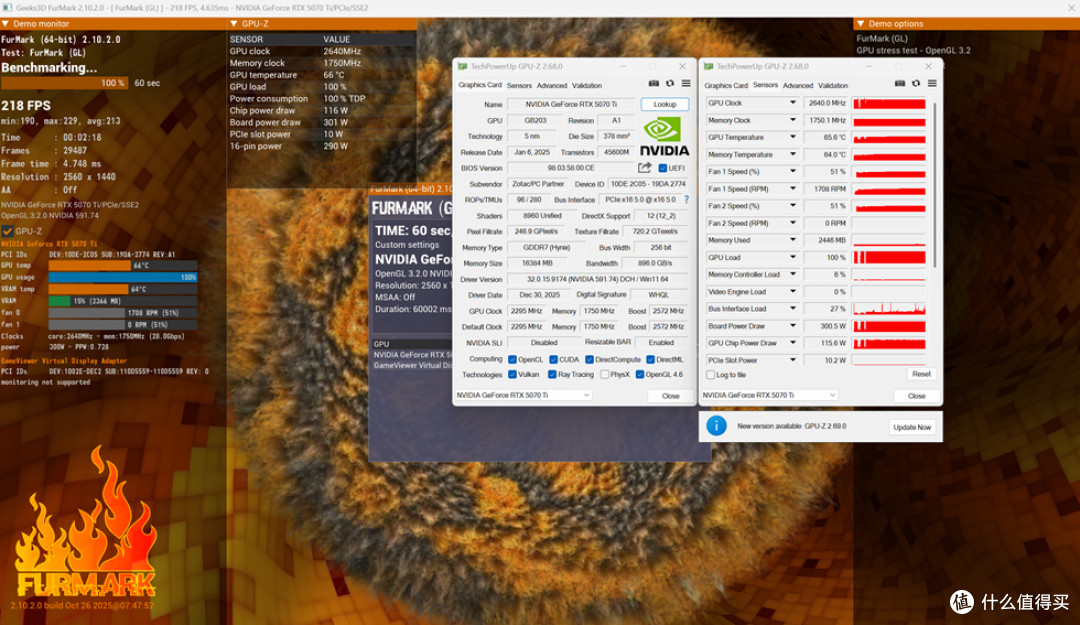Open the PCIe Slot Power sensor dropdown
The image size is (1080, 625).
coord(793,360)
